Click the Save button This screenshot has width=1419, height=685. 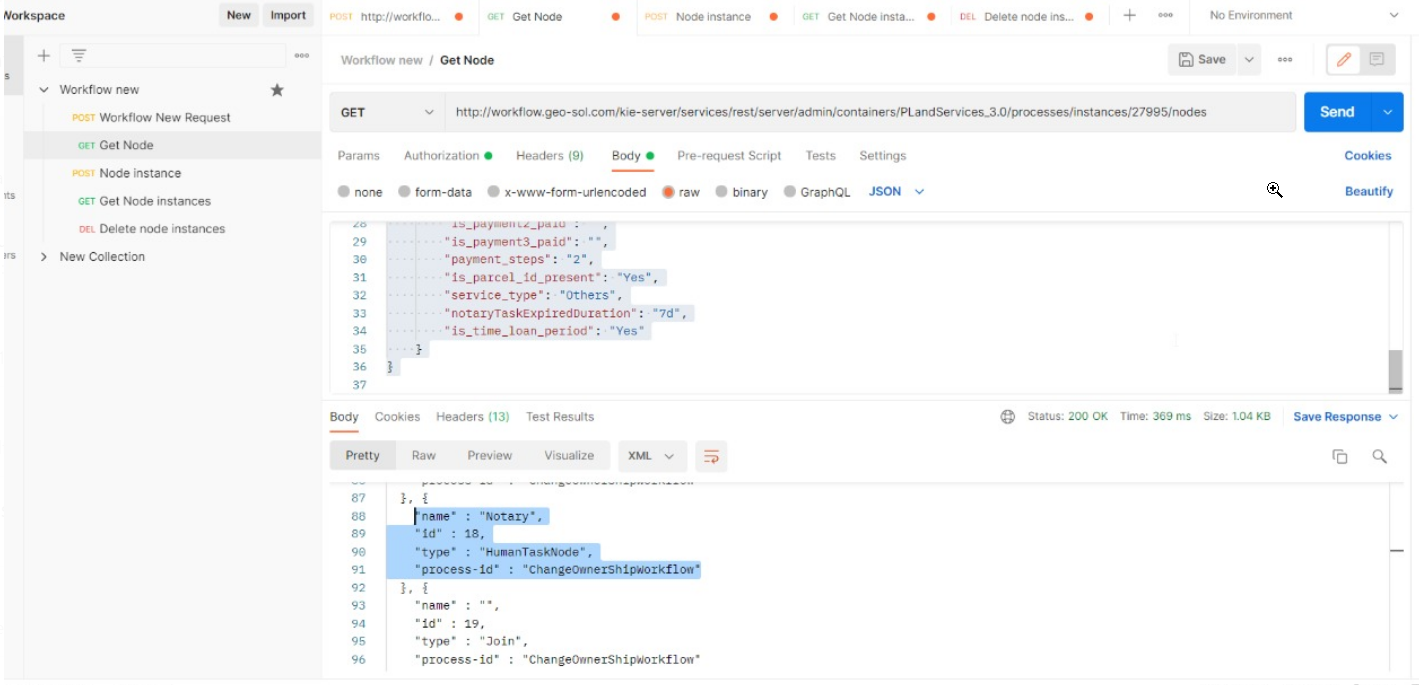[1203, 60]
